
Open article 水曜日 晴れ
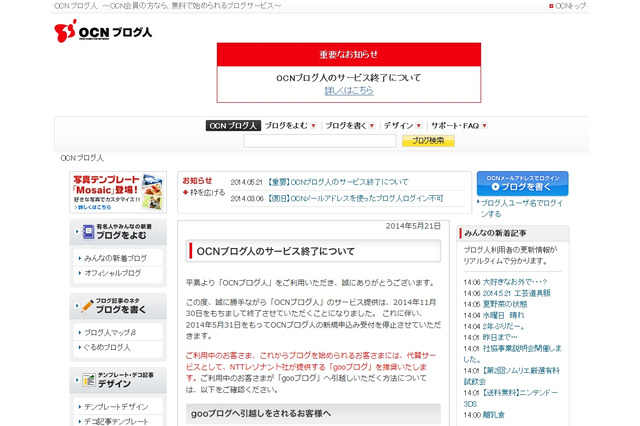(504, 315)
